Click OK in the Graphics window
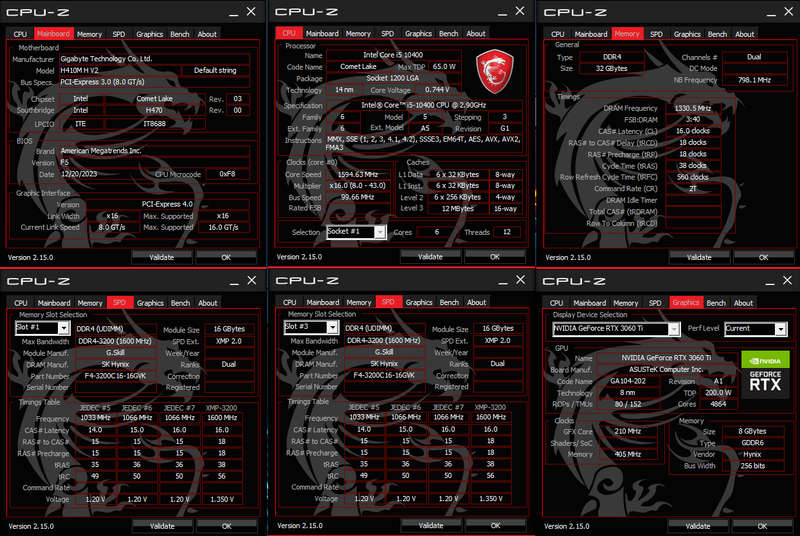 (762, 526)
